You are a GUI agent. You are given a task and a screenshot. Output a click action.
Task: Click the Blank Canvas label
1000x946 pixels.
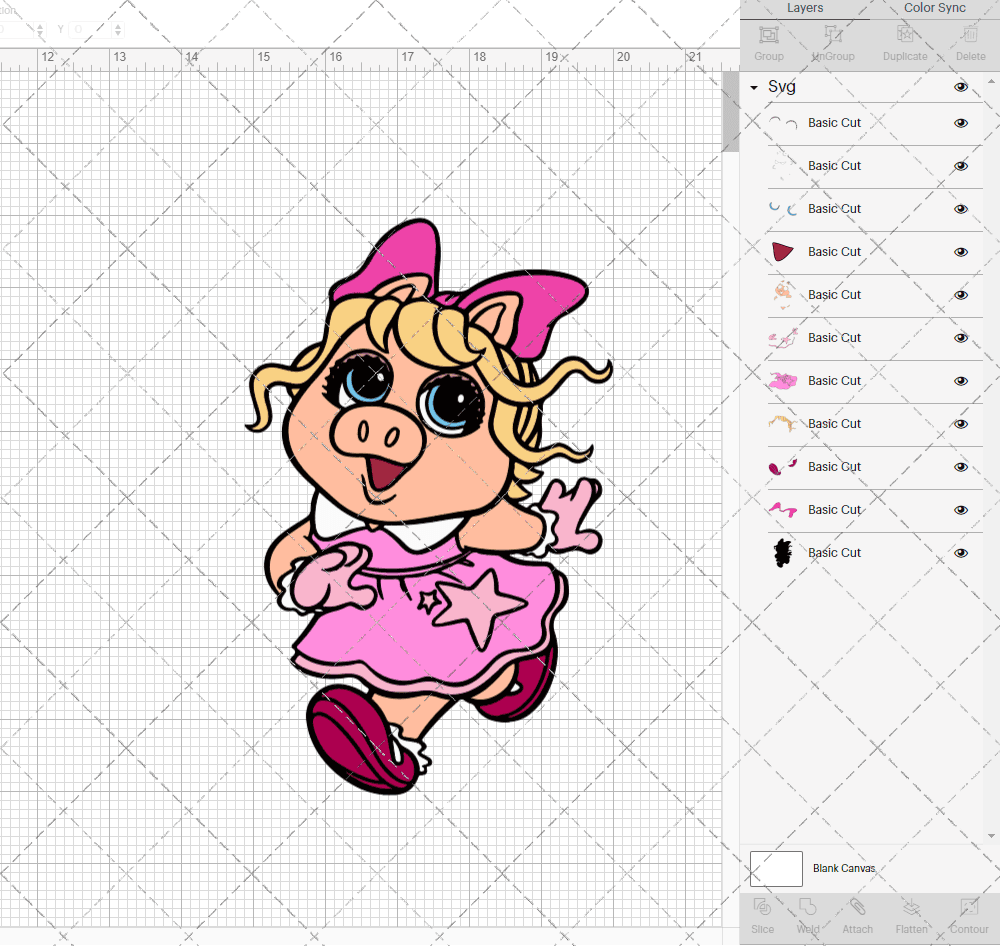[844, 869]
